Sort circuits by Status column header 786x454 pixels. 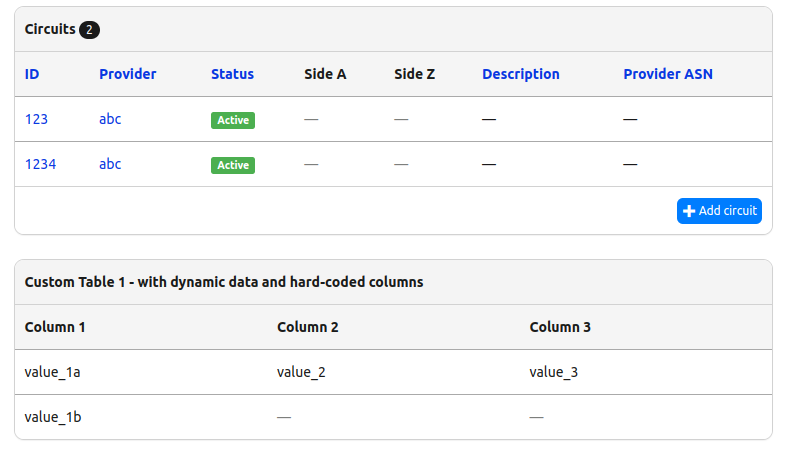(x=232, y=74)
